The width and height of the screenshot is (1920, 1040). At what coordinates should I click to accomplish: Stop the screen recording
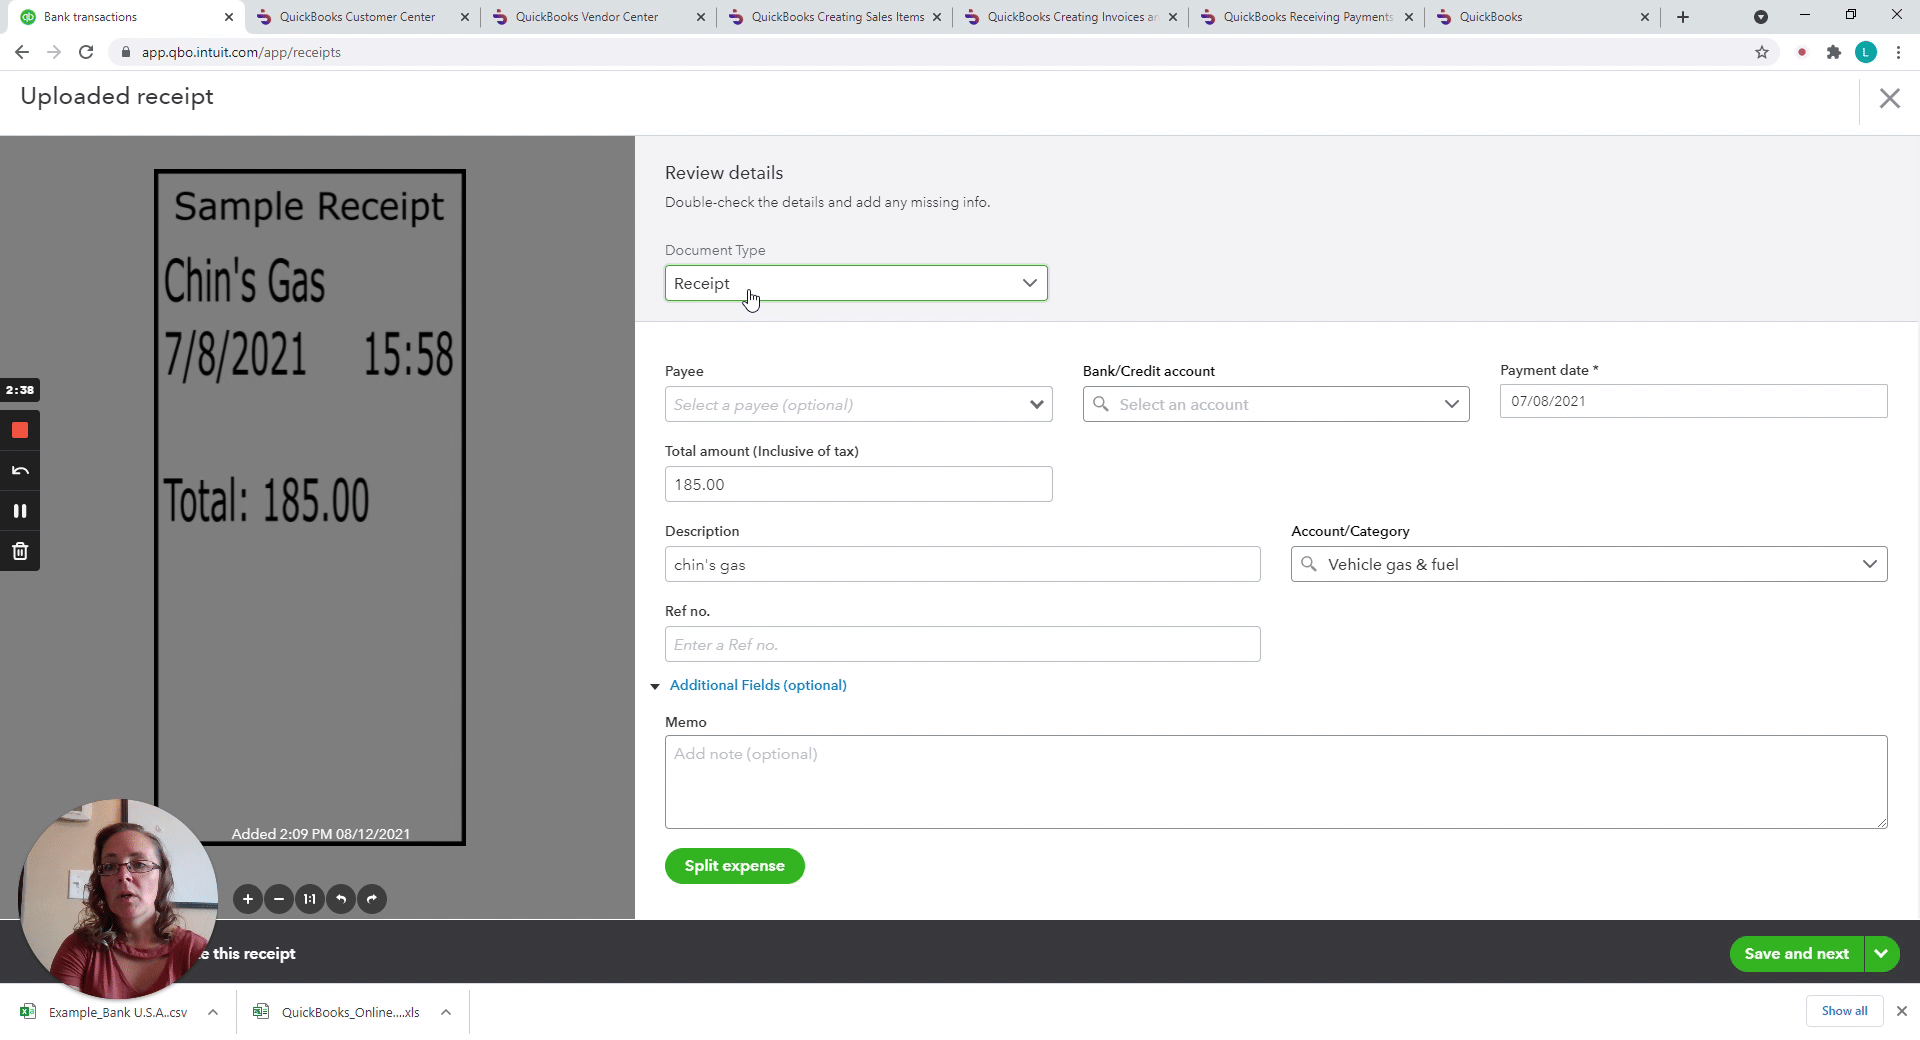[x=20, y=430]
